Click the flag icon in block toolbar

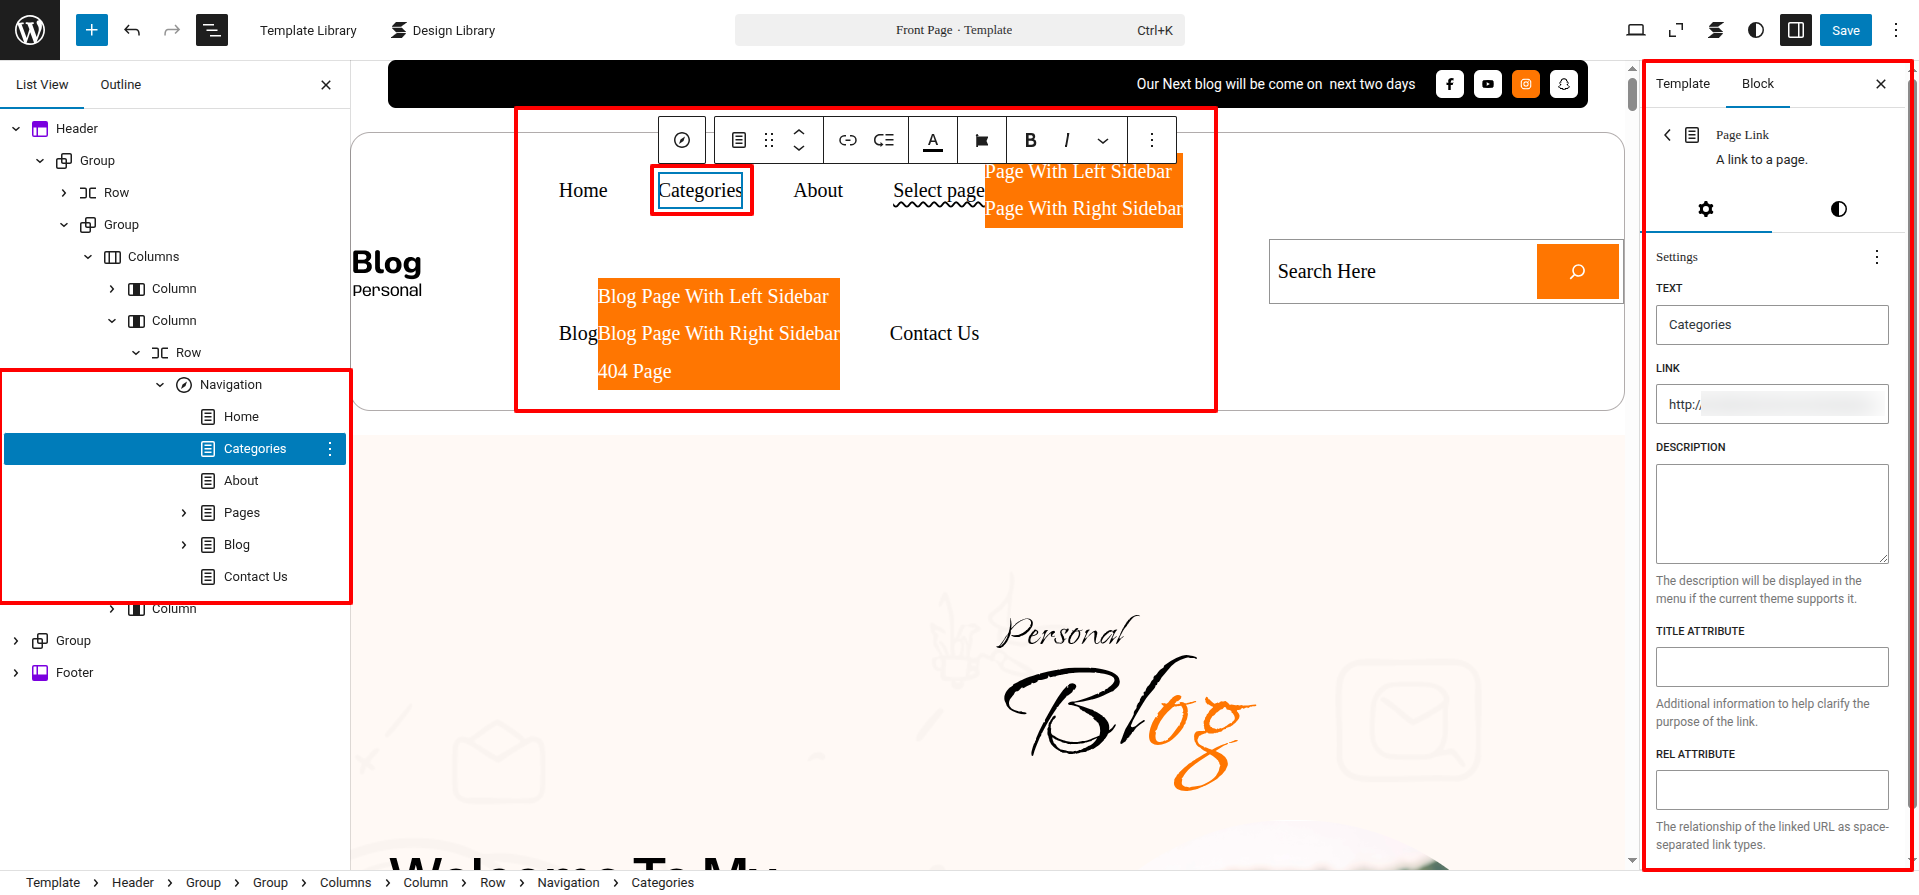coord(982,140)
